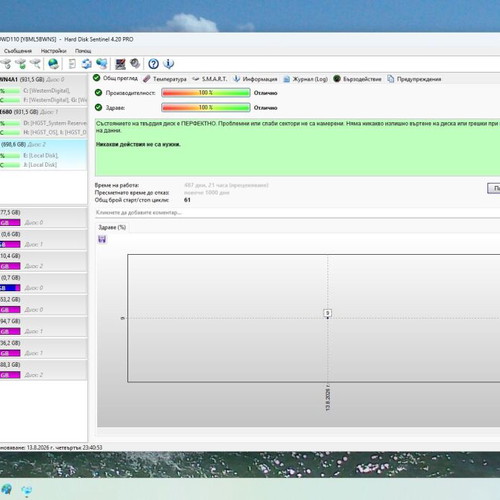Click the globe icon in the toolbar
The height and width of the screenshot is (500, 500).
coord(53,63)
